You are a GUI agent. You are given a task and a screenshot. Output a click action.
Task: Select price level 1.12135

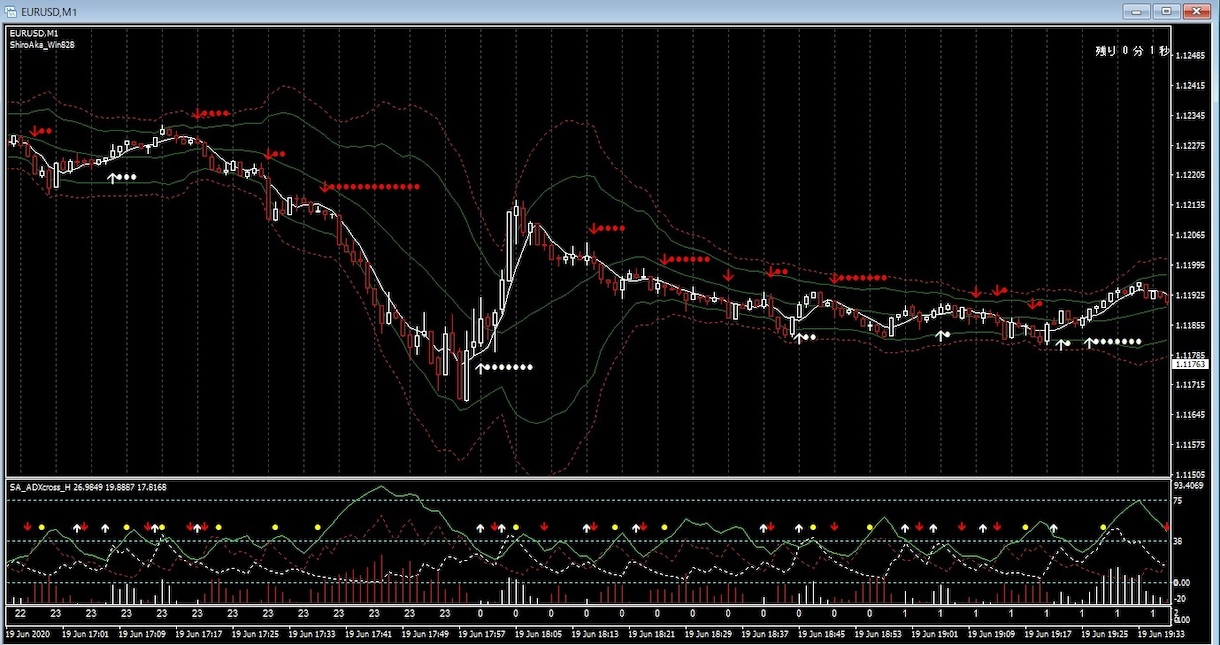coord(1192,206)
